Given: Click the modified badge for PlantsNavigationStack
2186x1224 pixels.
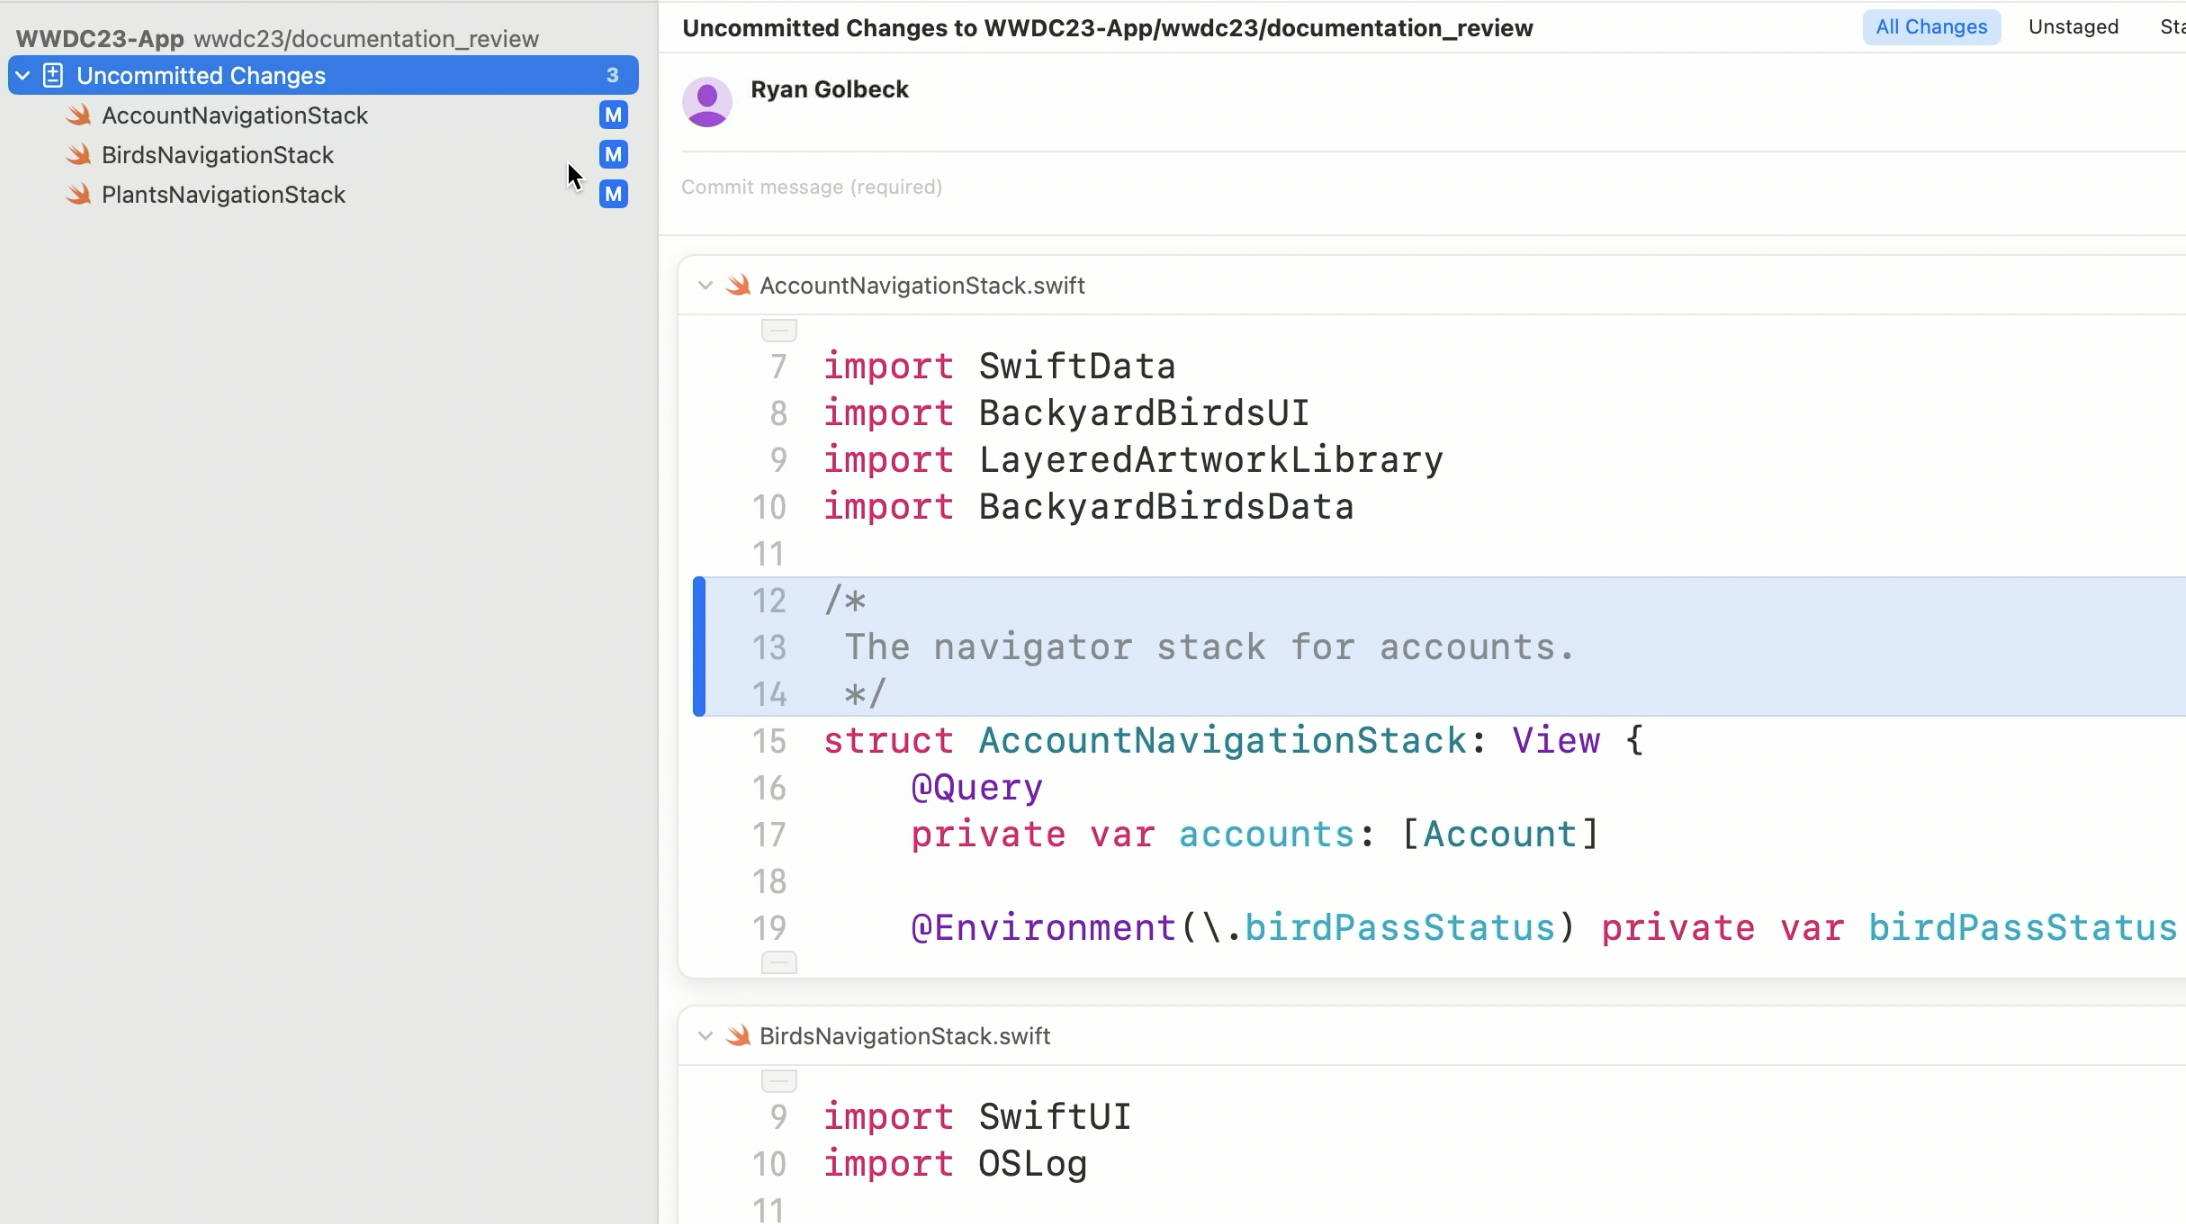Looking at the screenshot, I should 613,194.
